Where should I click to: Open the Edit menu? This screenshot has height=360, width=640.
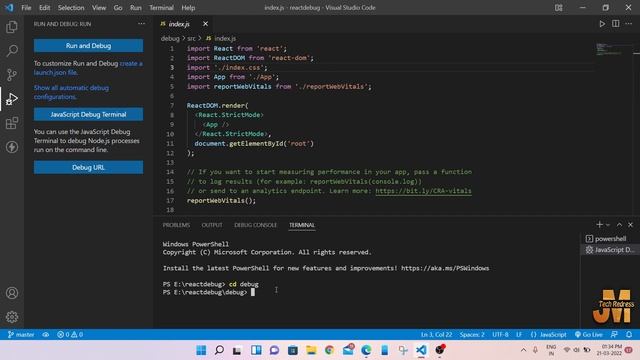(44, 7)
